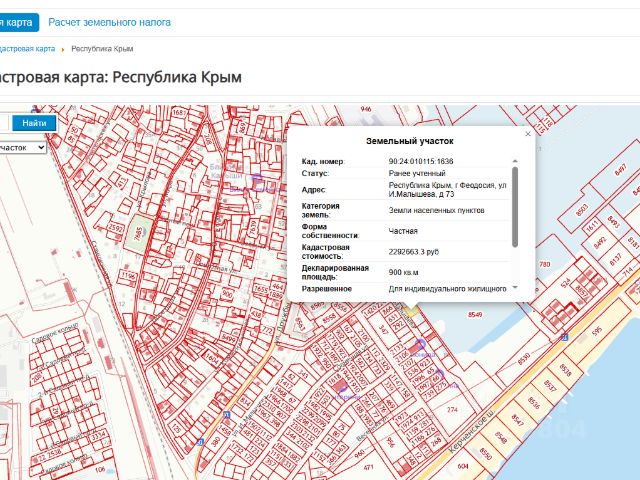Image resolution: width=640 pixels, height=480 pixels.
Task: Click the Садовое кольцо street label
Action: click(55, 333)
